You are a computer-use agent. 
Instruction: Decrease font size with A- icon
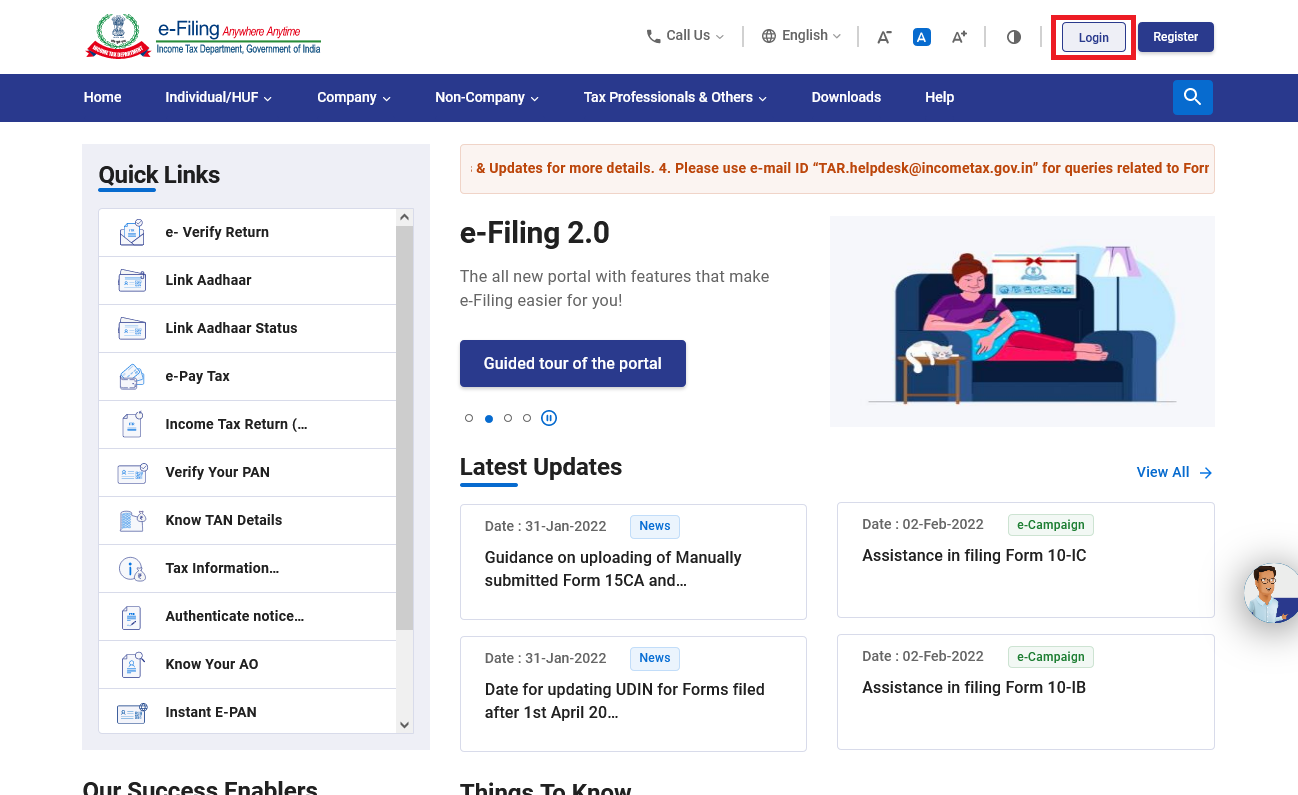[884, 37]
